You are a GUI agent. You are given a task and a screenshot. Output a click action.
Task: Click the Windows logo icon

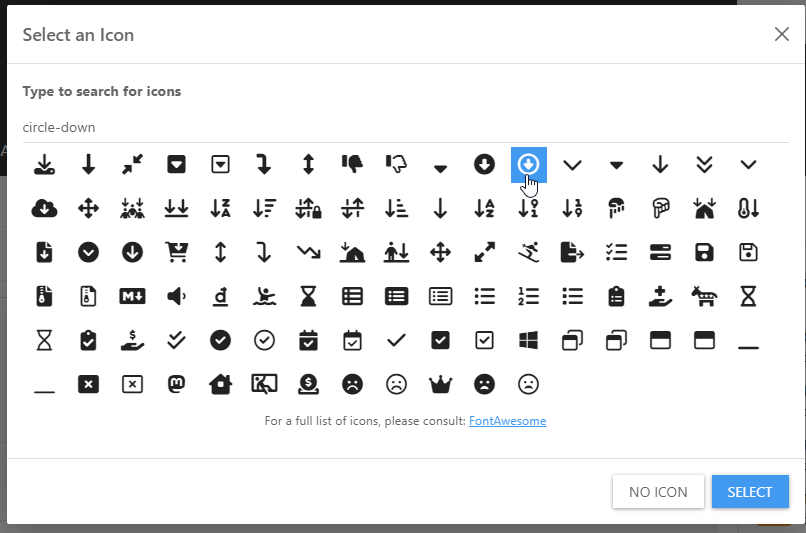529,340
